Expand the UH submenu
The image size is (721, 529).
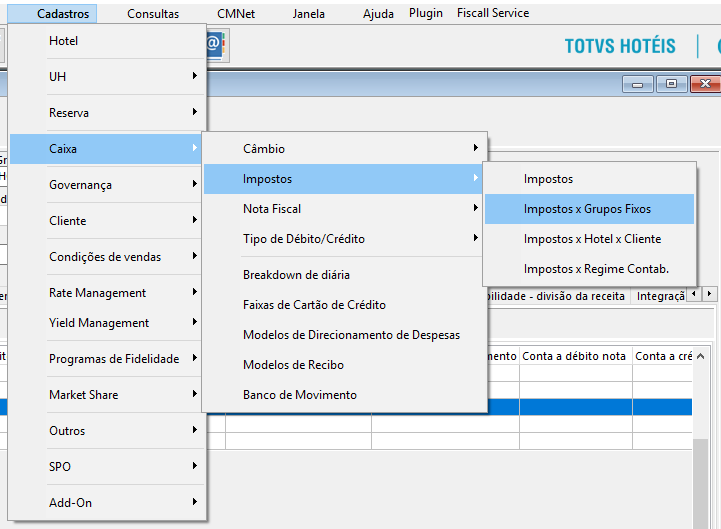pos(107,76)
